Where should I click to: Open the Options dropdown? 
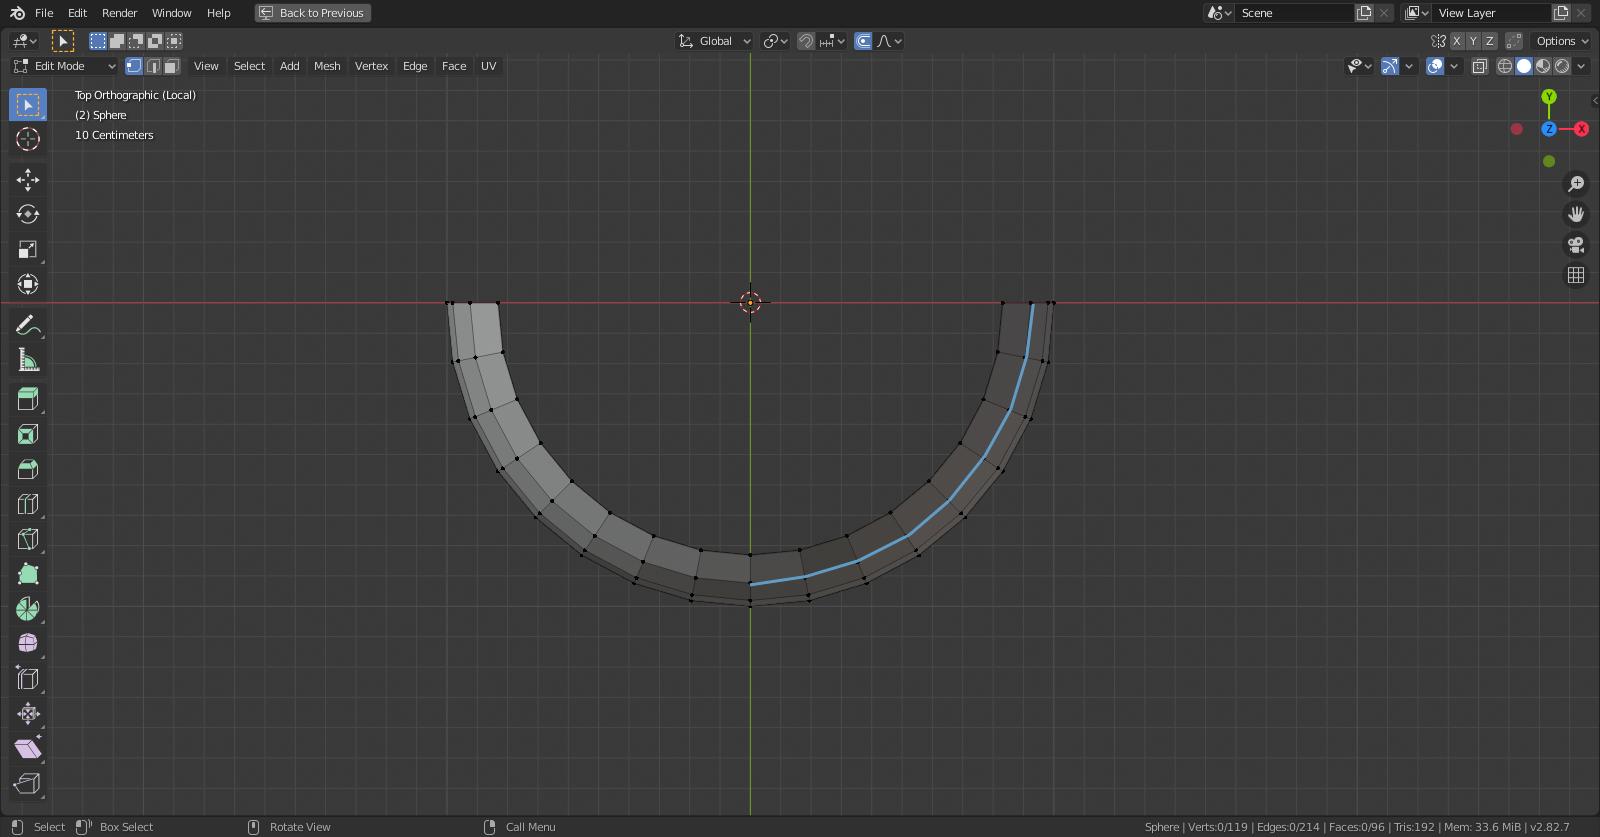(1562, 41)
